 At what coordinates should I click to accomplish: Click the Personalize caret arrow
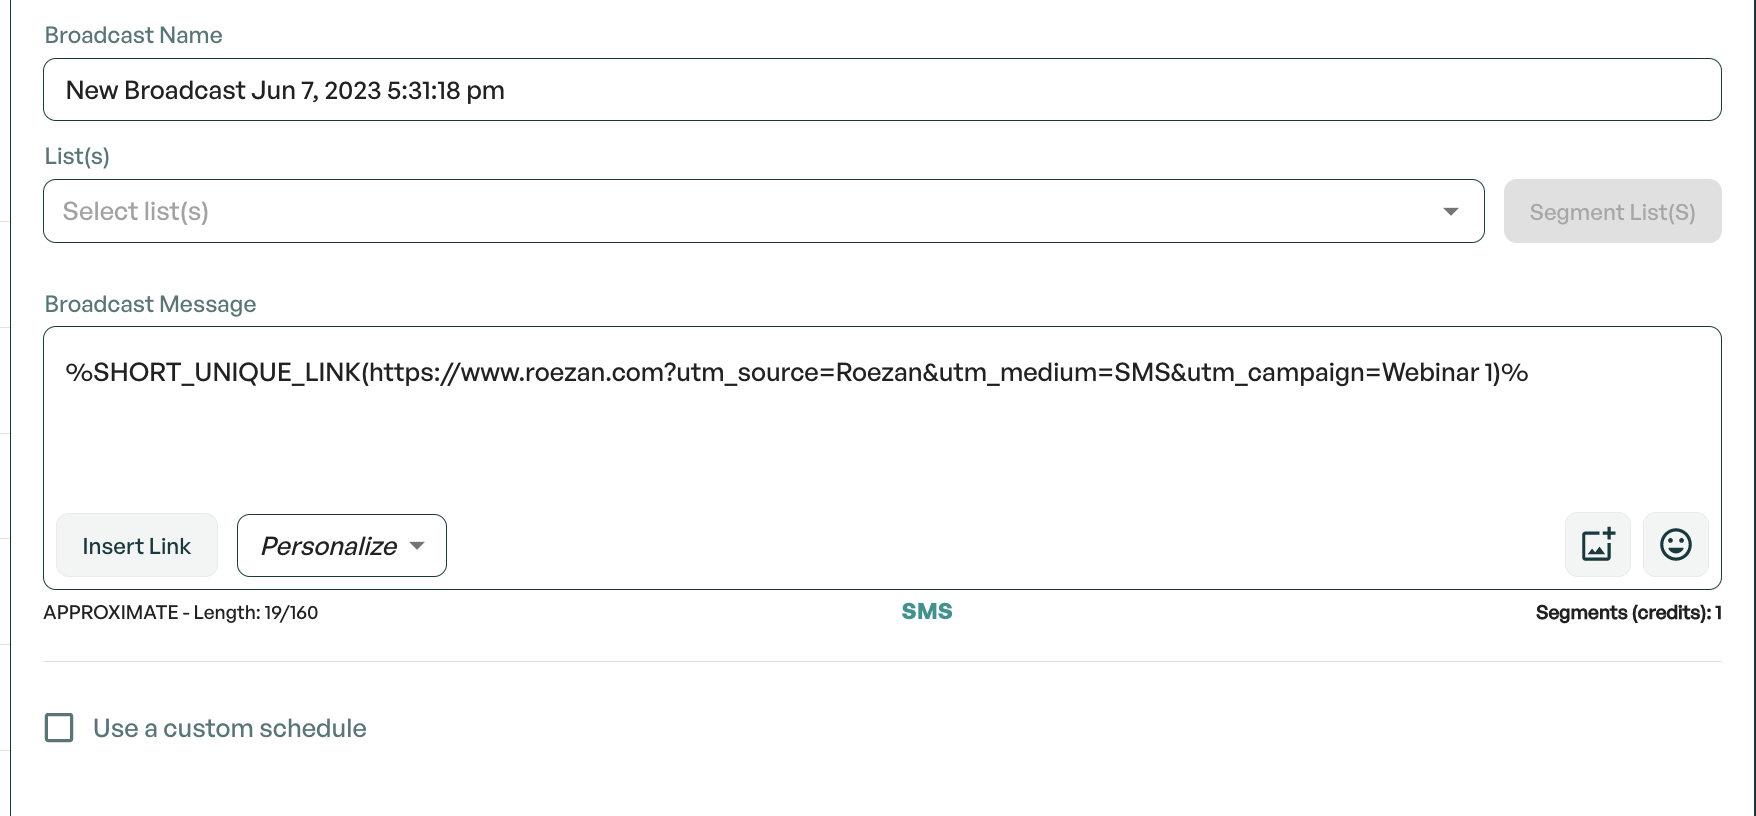[417, 546]
